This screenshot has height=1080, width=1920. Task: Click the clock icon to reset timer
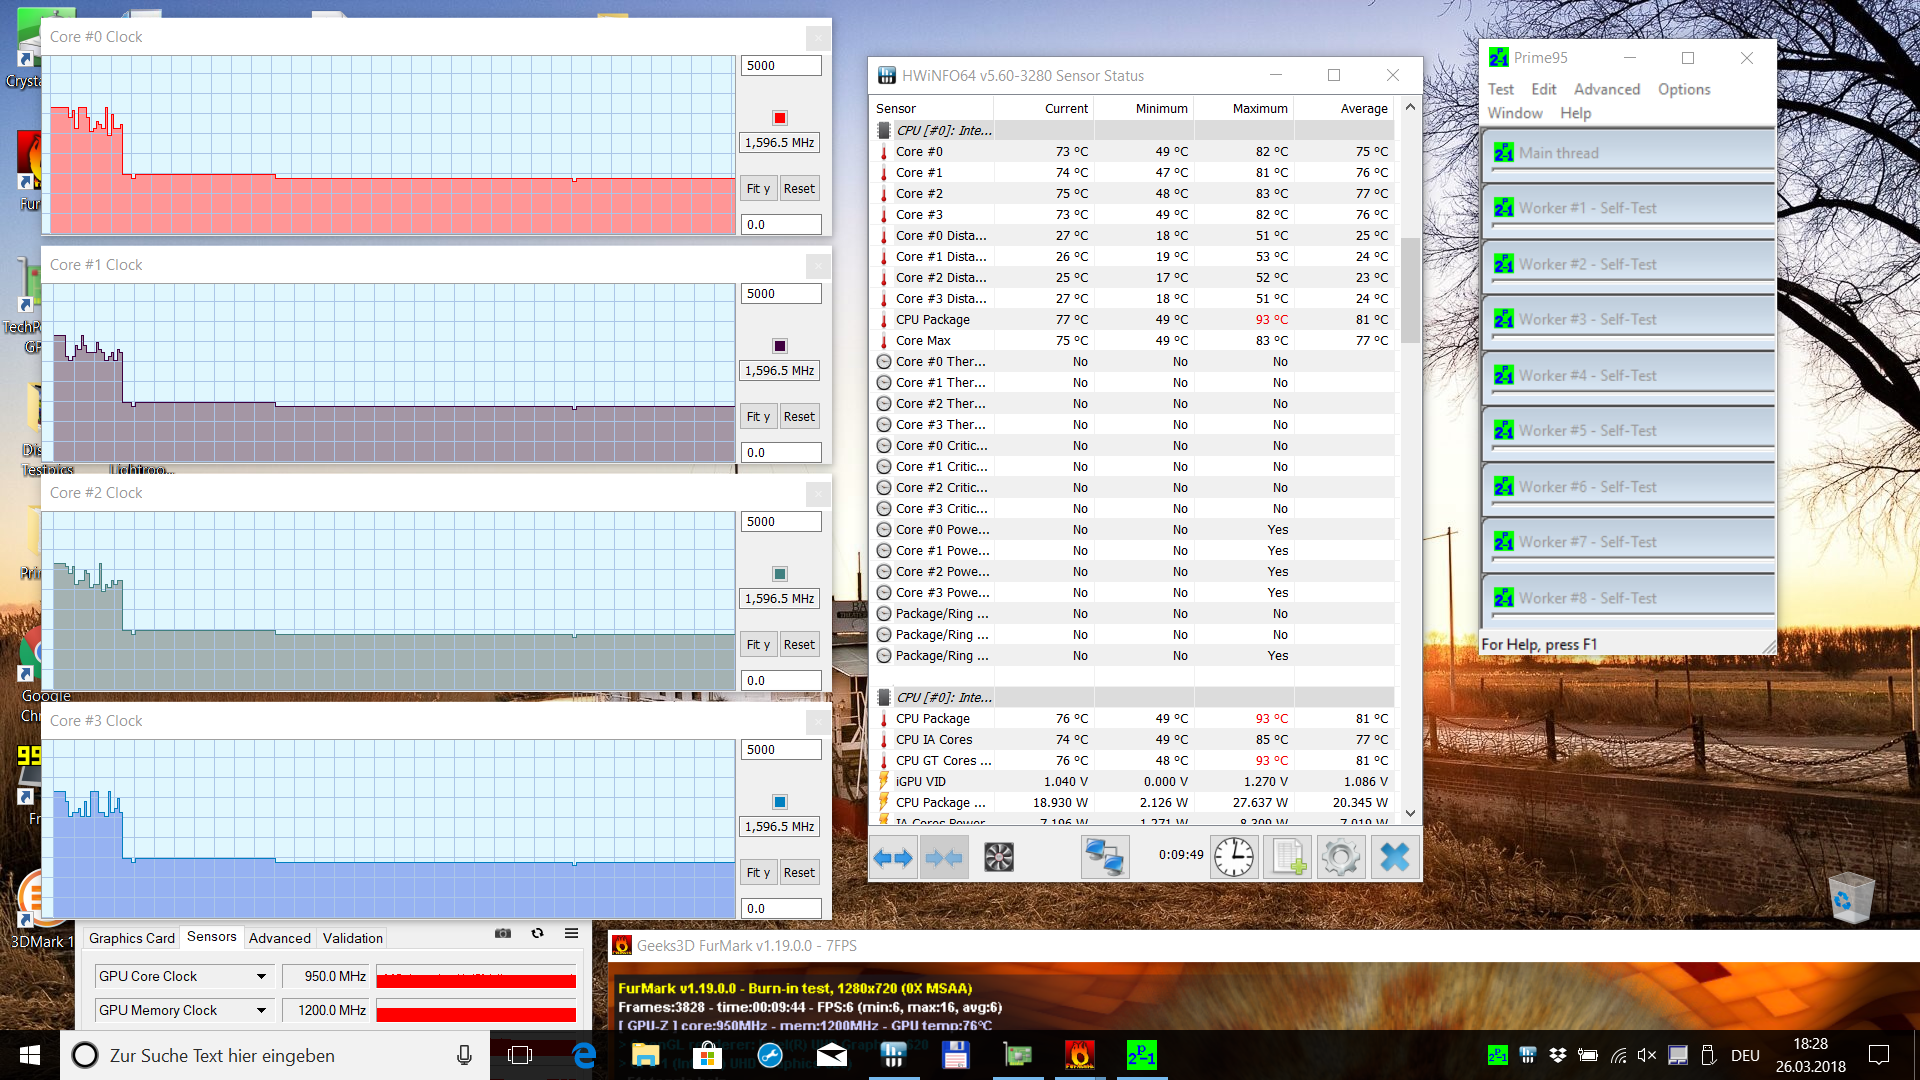pyautogui.click(x=1234, y=857)
